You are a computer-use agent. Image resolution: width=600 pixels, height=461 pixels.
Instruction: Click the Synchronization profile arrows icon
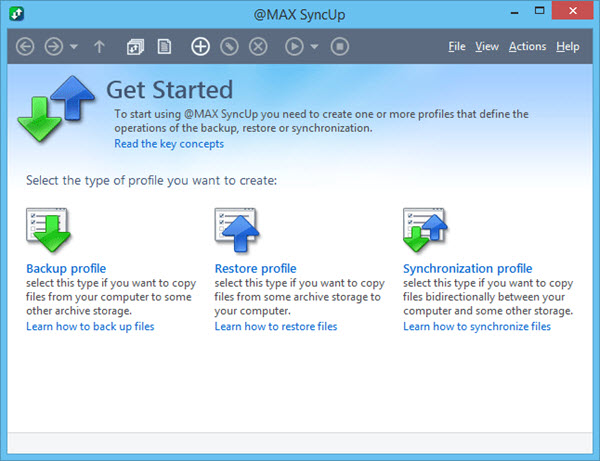tap(425, 230)
